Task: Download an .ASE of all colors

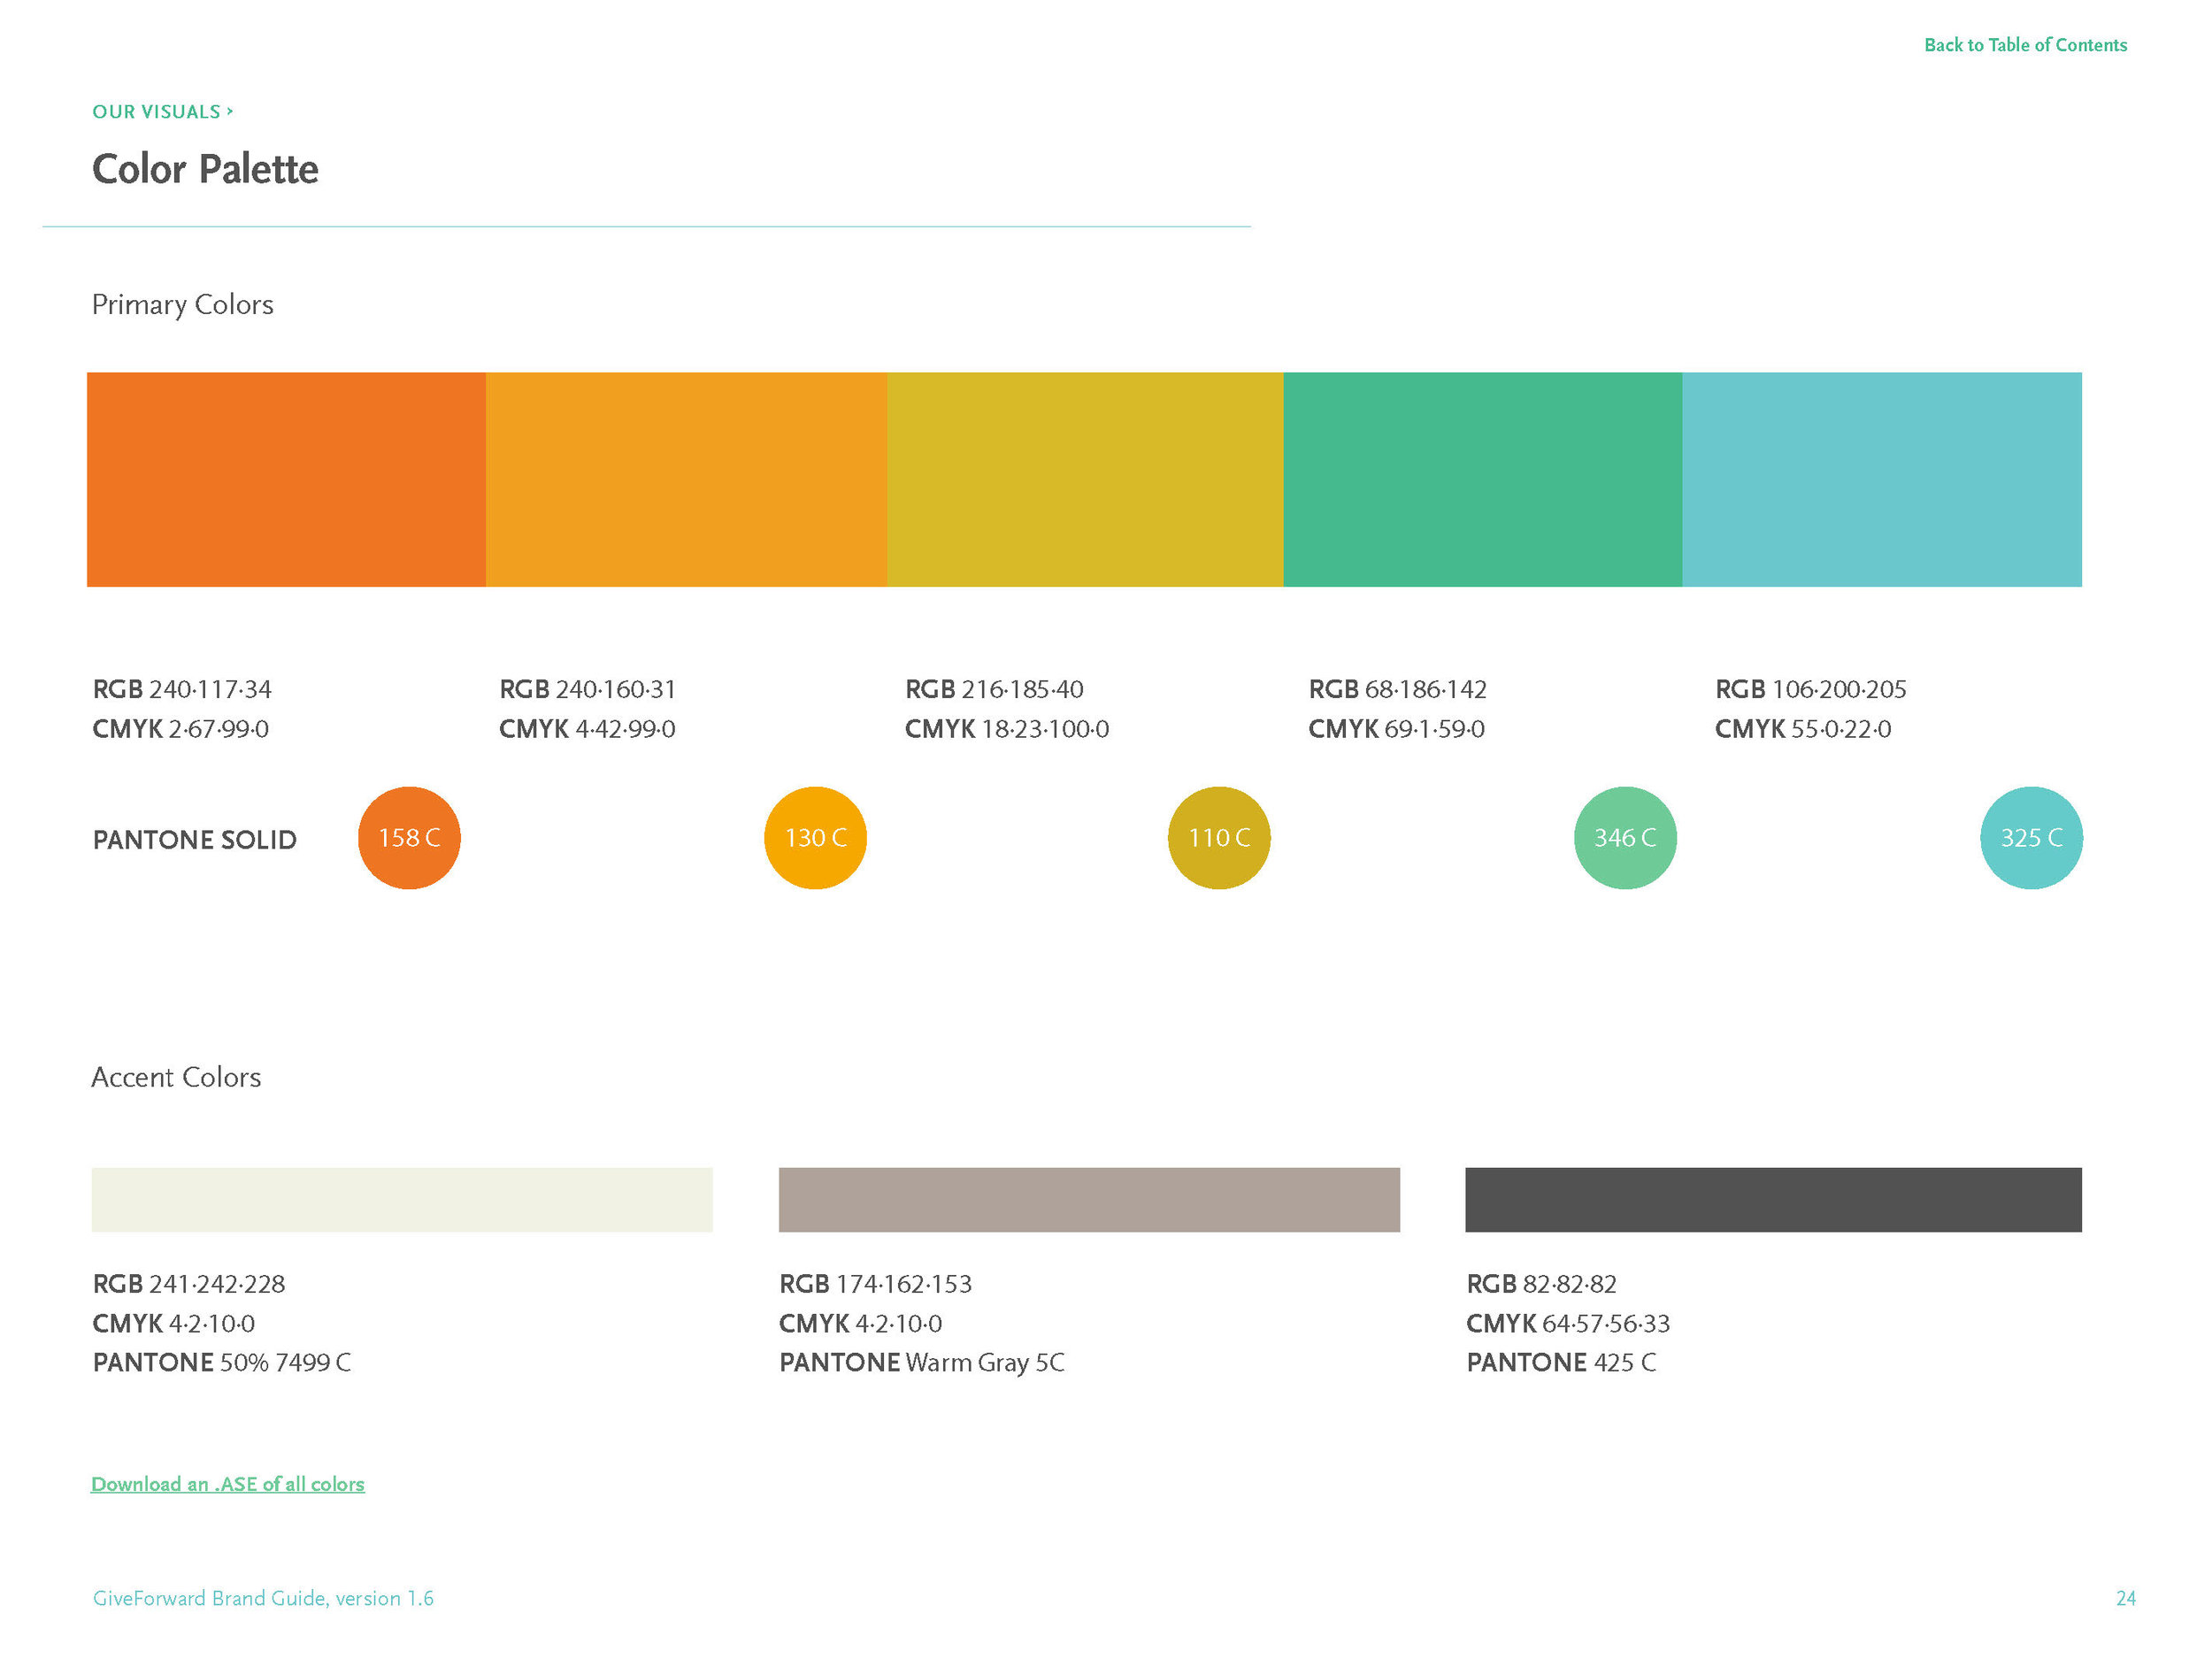Action: (228, 1484)
